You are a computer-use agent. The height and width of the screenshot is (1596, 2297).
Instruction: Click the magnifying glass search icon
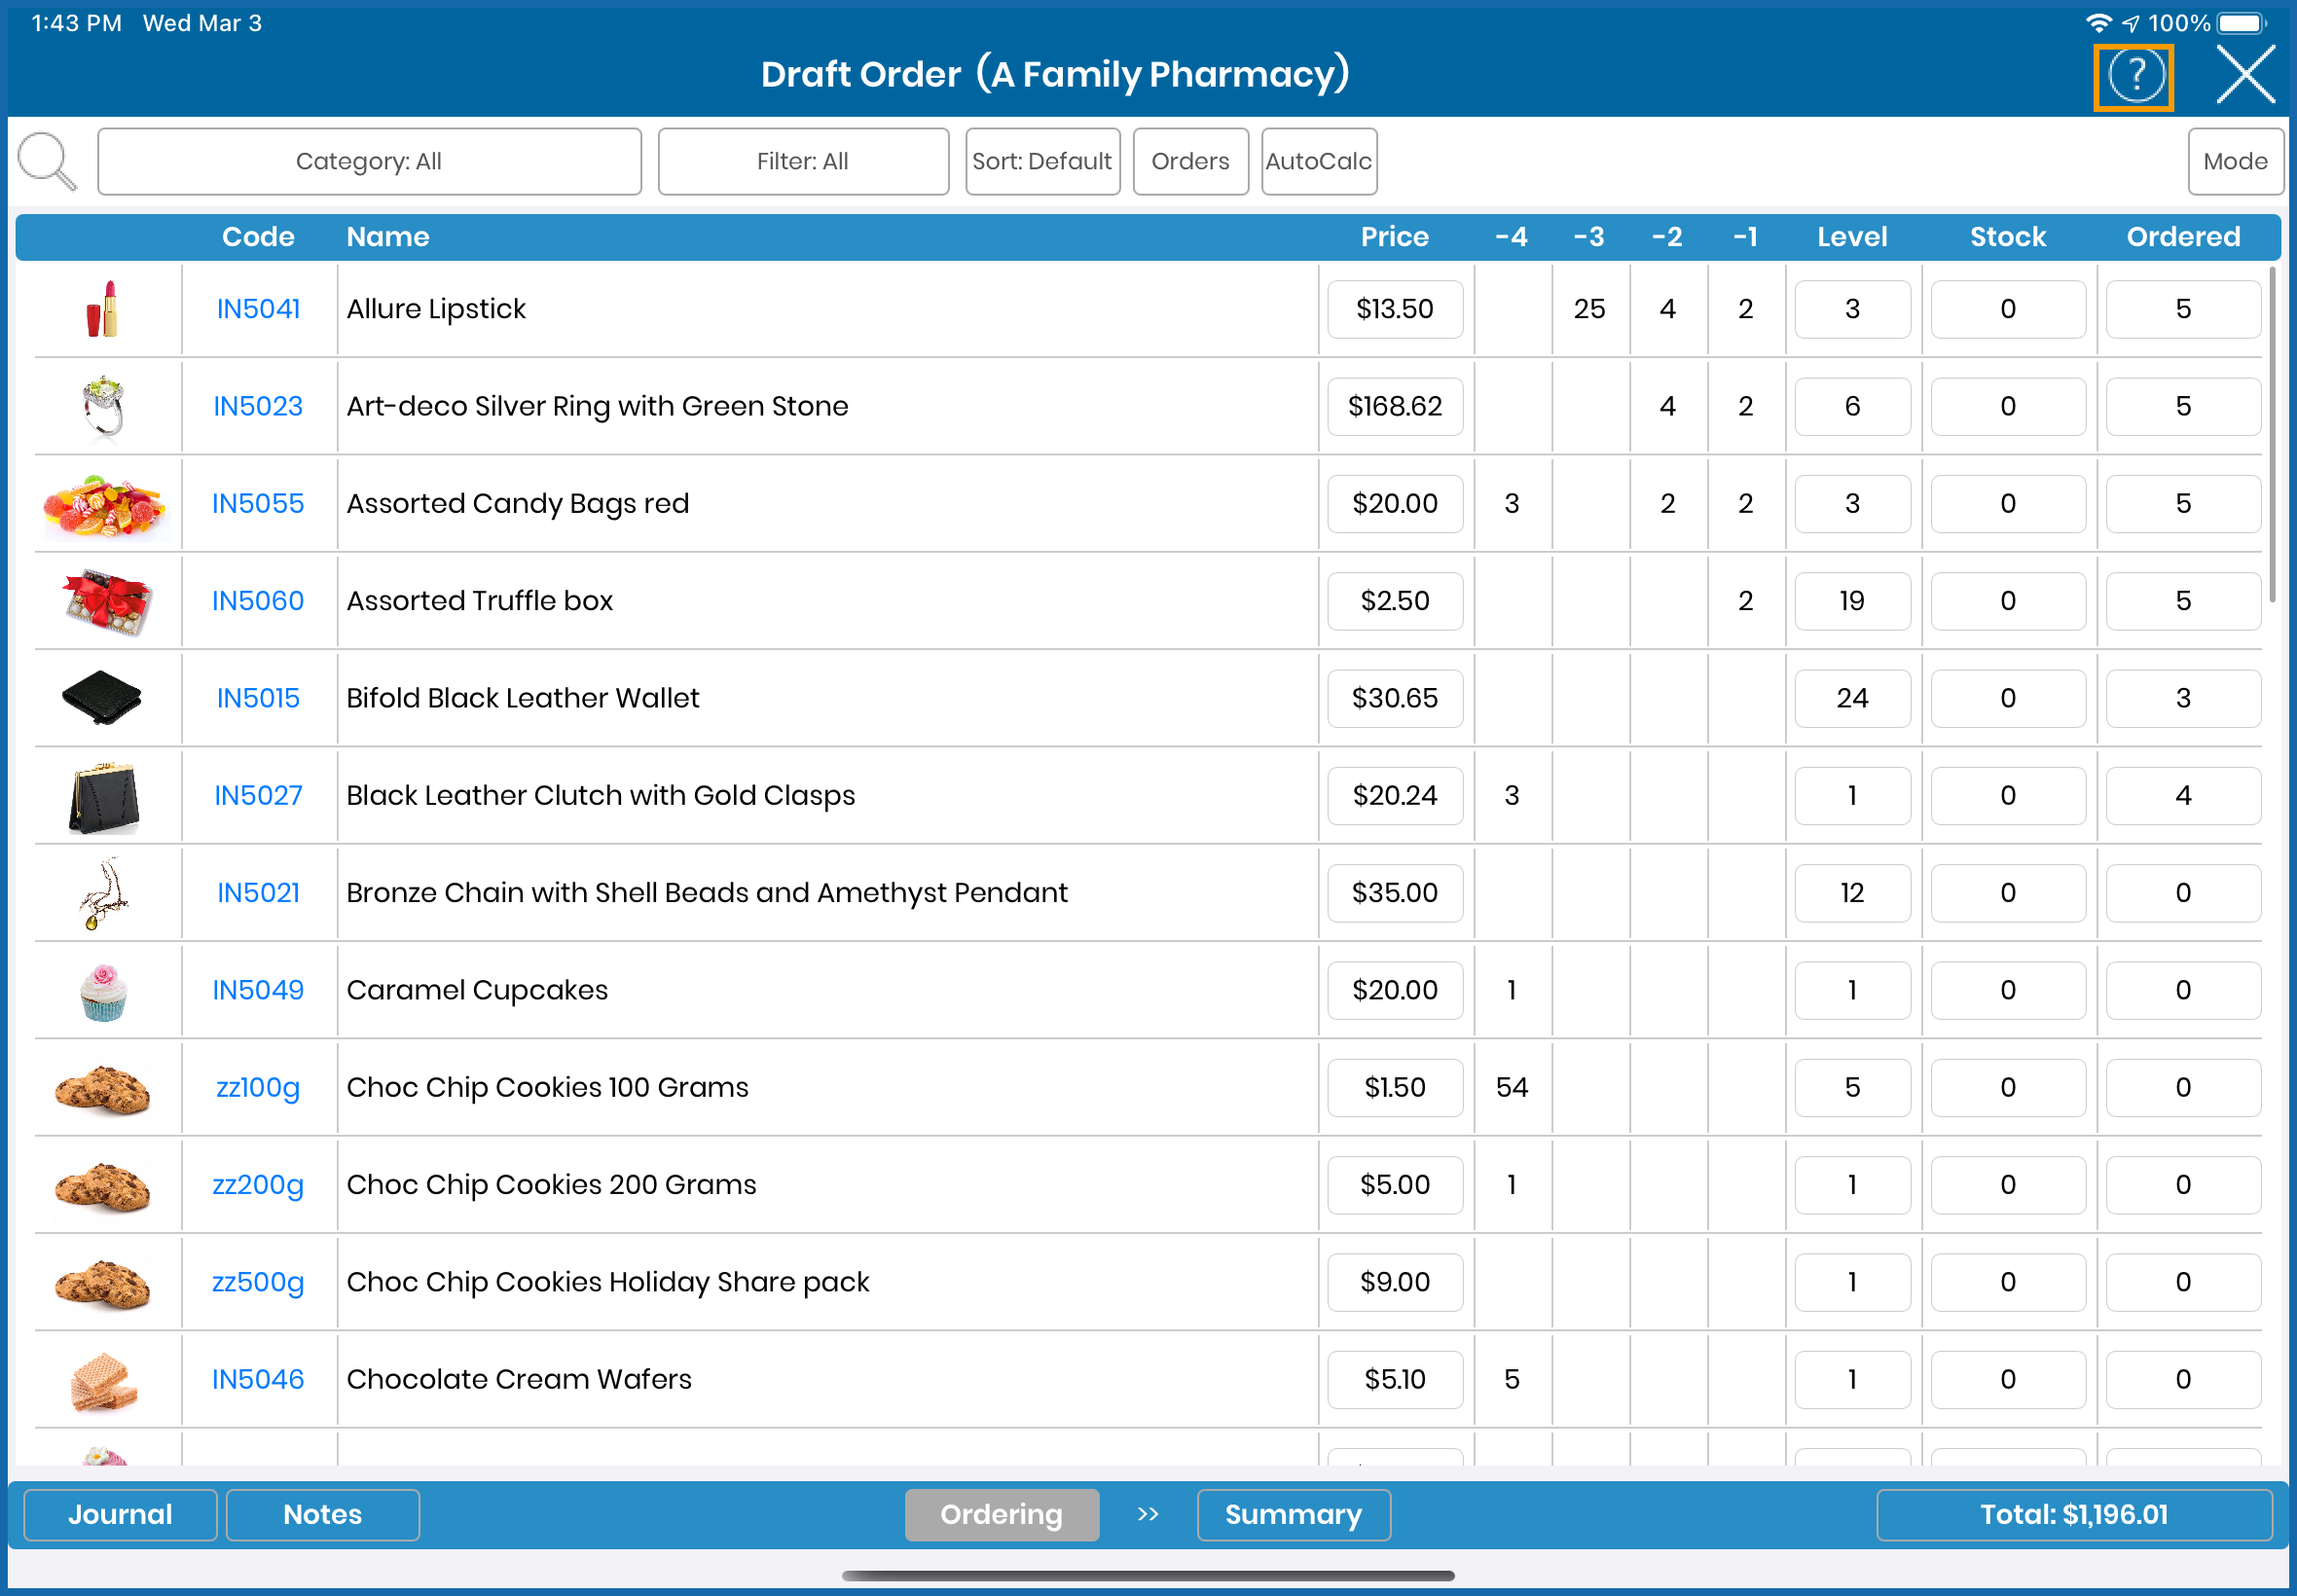47,161
